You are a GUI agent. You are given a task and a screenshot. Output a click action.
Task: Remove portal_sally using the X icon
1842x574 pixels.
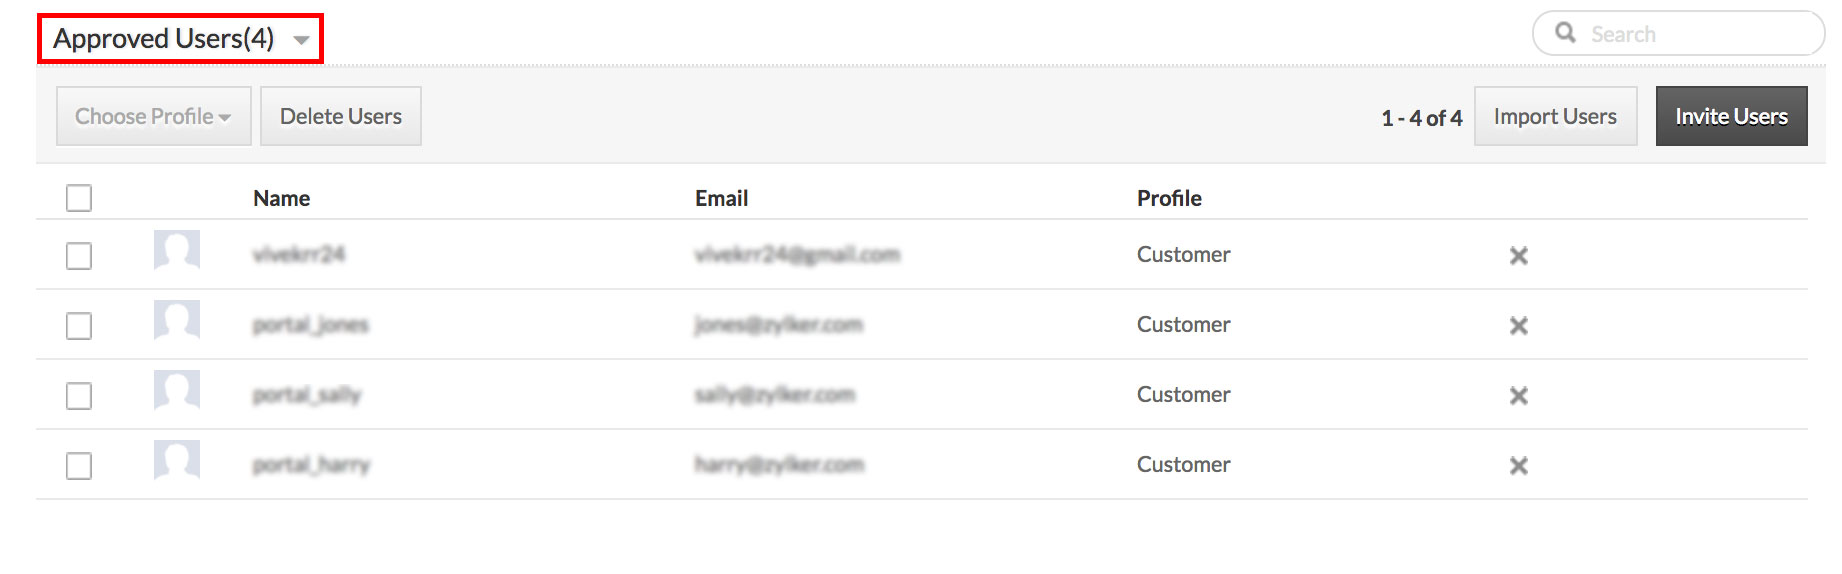click(1518, 396)
